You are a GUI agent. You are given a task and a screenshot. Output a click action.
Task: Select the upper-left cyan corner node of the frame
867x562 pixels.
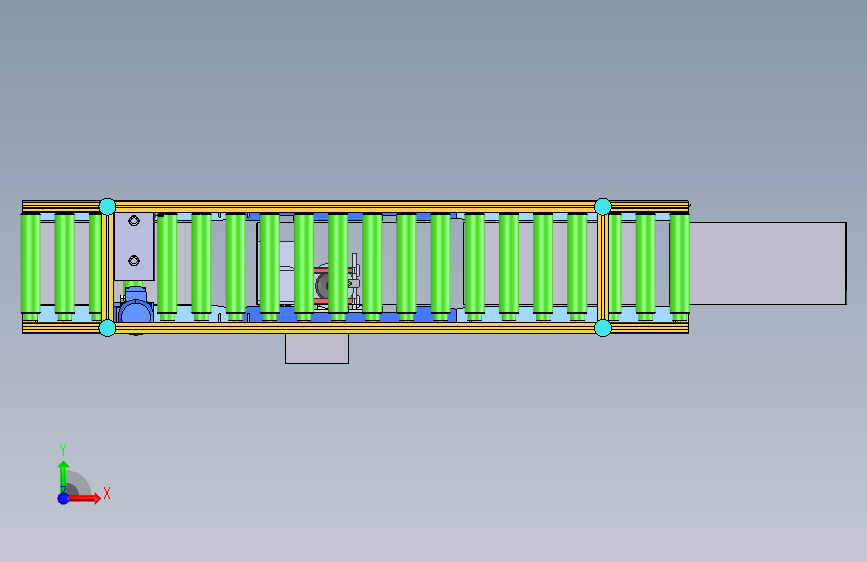(107, 207)
